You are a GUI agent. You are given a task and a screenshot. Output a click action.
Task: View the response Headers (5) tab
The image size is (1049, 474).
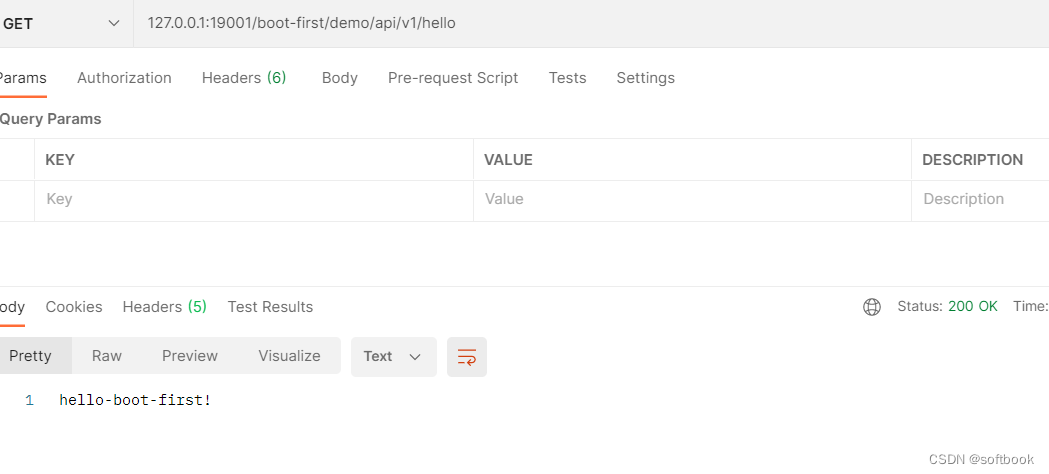pos(164,307)
